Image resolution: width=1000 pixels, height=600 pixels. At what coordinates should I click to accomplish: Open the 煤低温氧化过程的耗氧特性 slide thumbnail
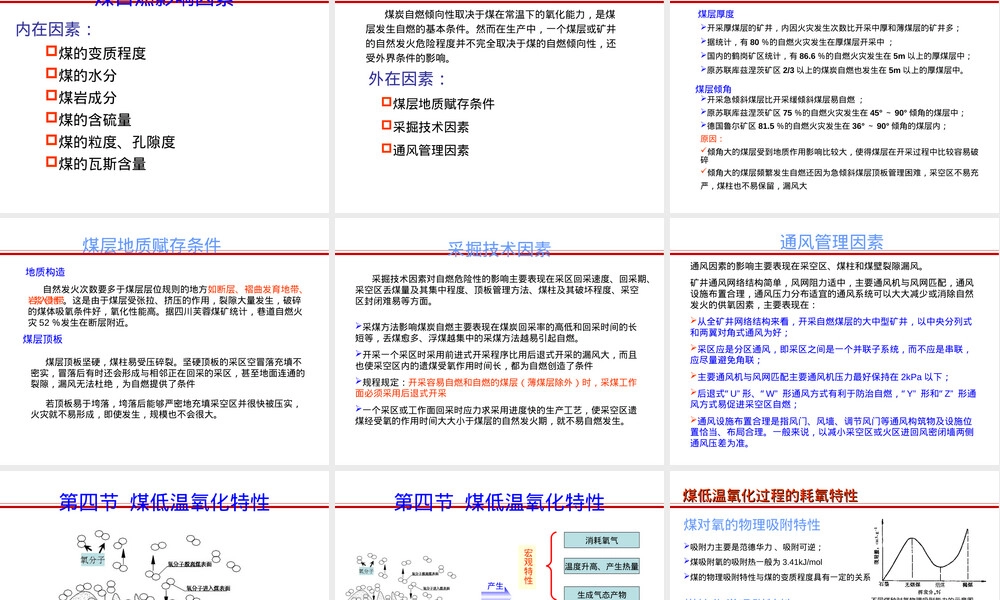point(832,536)
